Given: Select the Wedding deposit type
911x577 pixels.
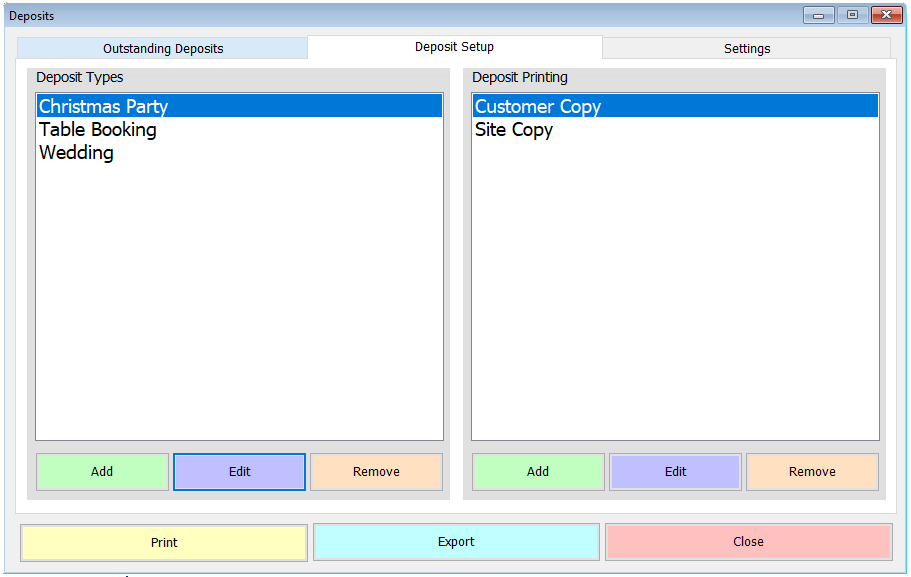Looking at the screenshot, I should coord(75,153).
